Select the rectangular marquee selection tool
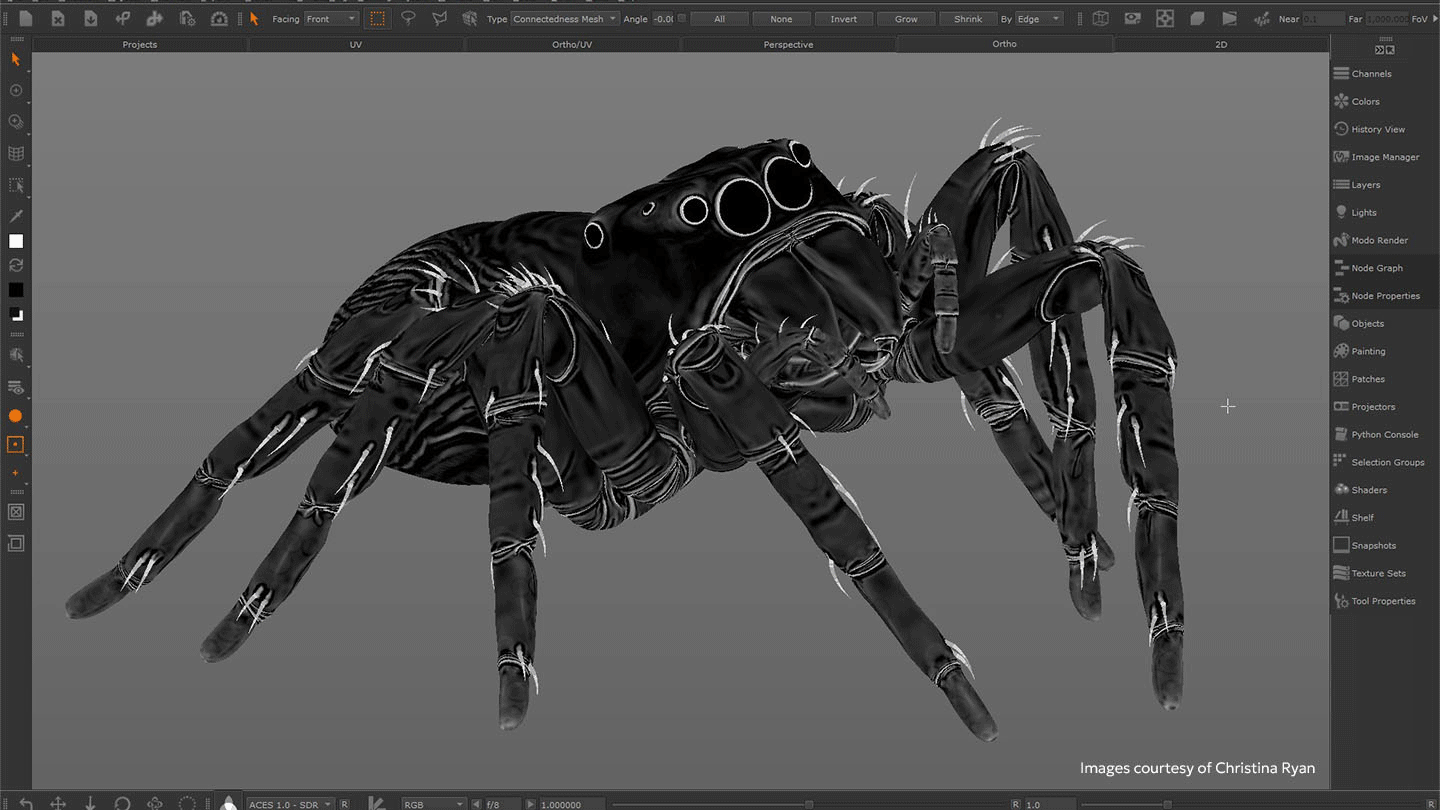1440x810 pixels. 377,18
